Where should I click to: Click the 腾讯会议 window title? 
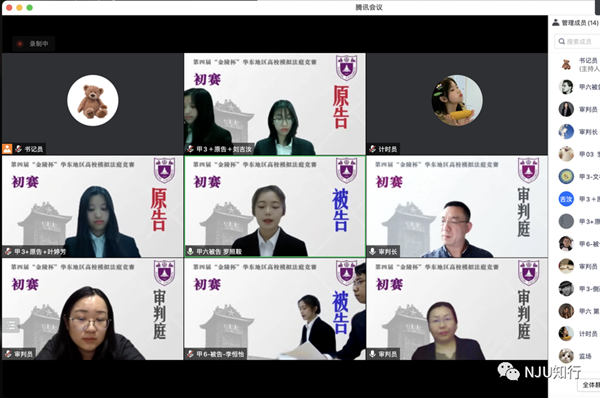click(x=369, y=7)
